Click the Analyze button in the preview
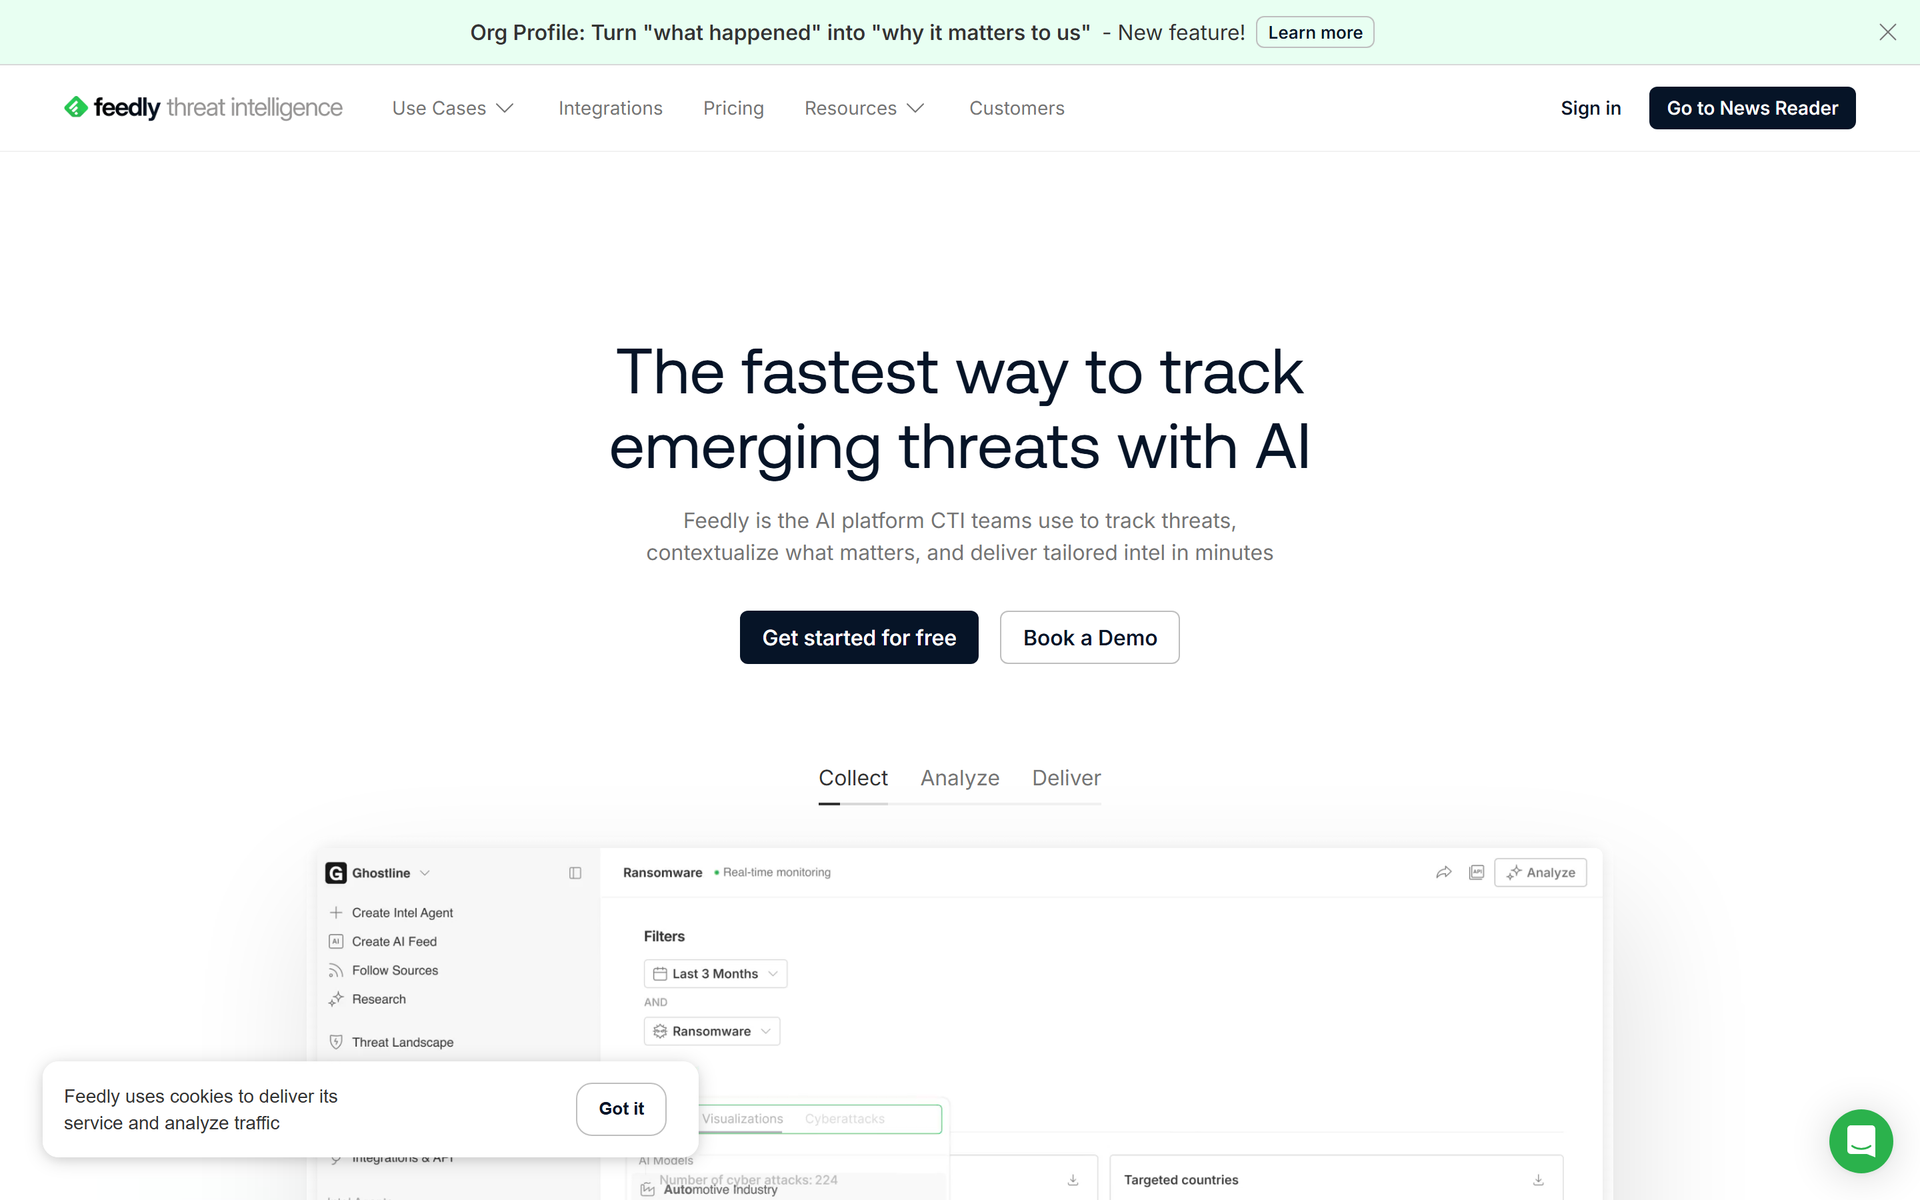The height and width of the screenshot is (1200, 1920). (1540, 873)
